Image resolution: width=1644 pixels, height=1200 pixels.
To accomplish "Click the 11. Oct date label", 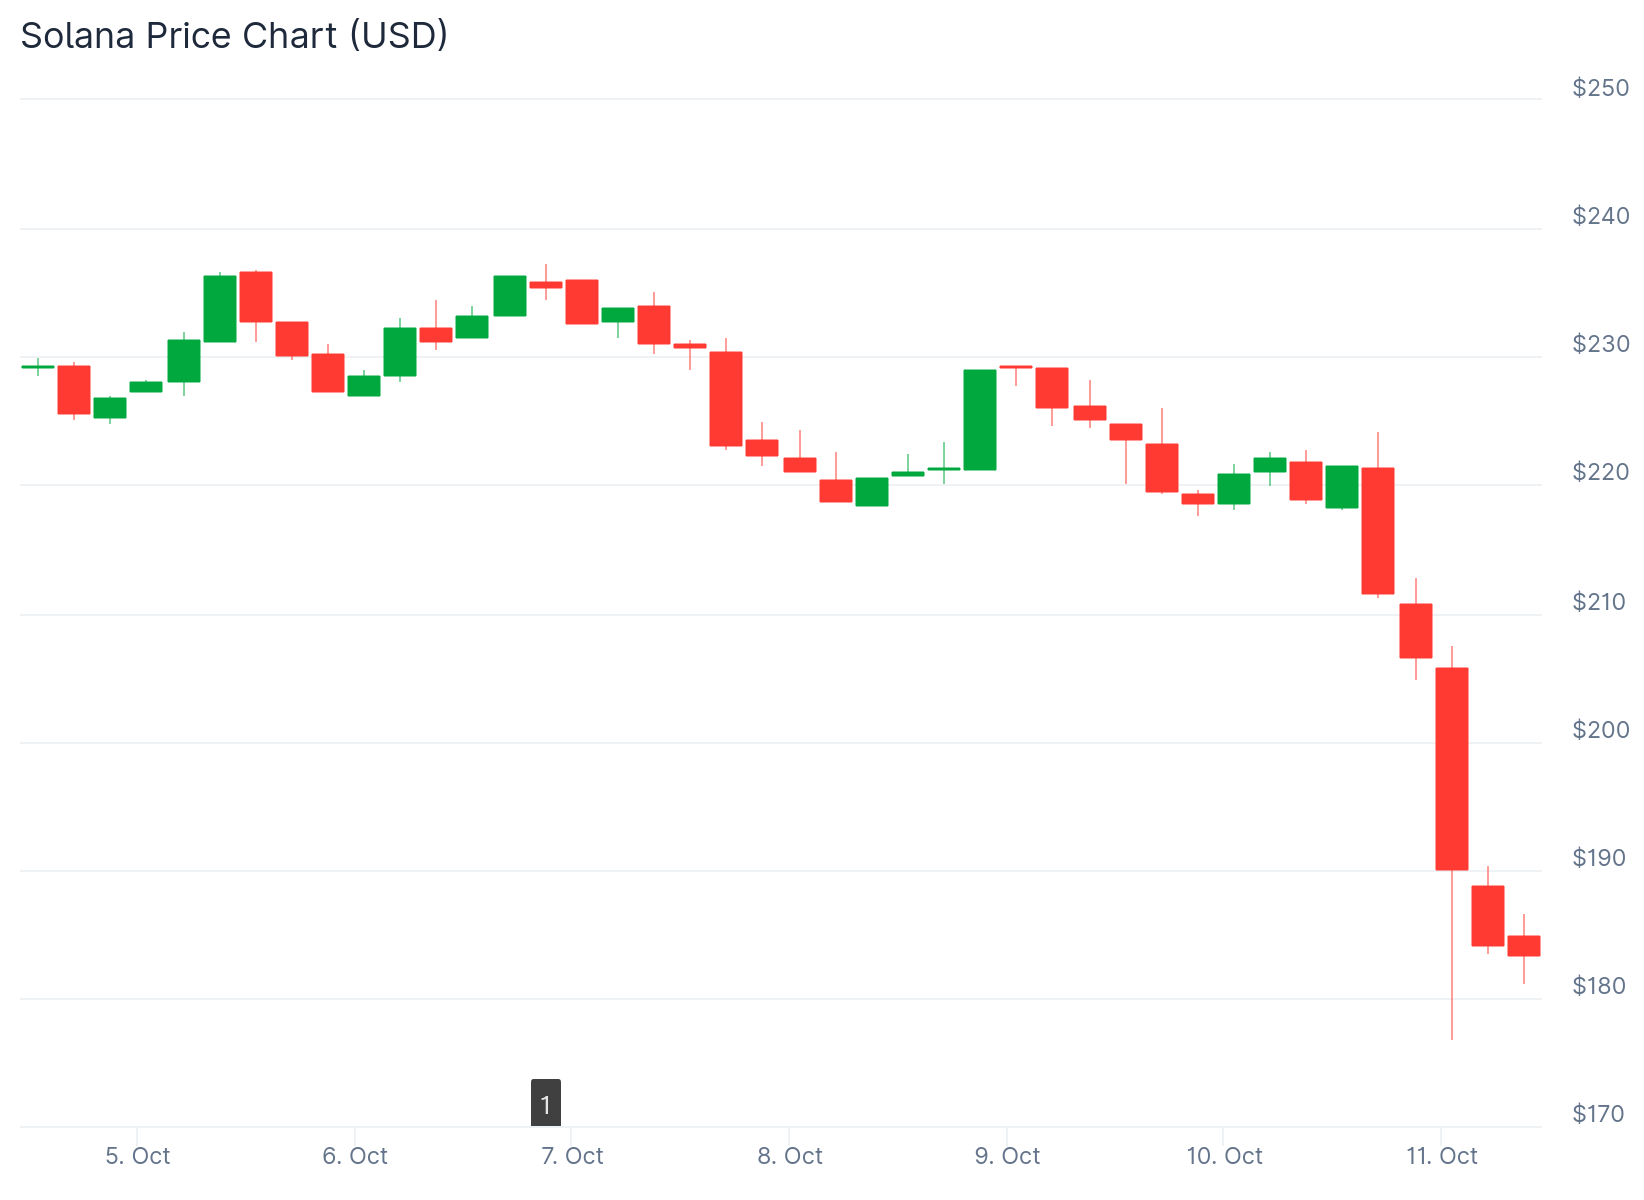I will coord(1441,1156).
